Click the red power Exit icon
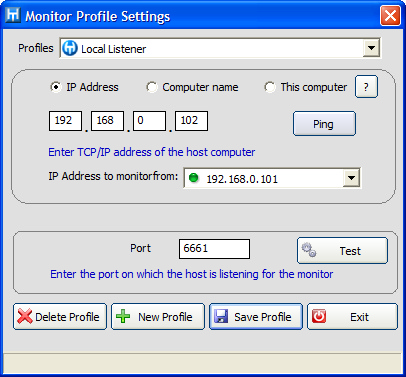Image resolution: width=406 pixels, height=377 pixels. [x=319, y=316]
